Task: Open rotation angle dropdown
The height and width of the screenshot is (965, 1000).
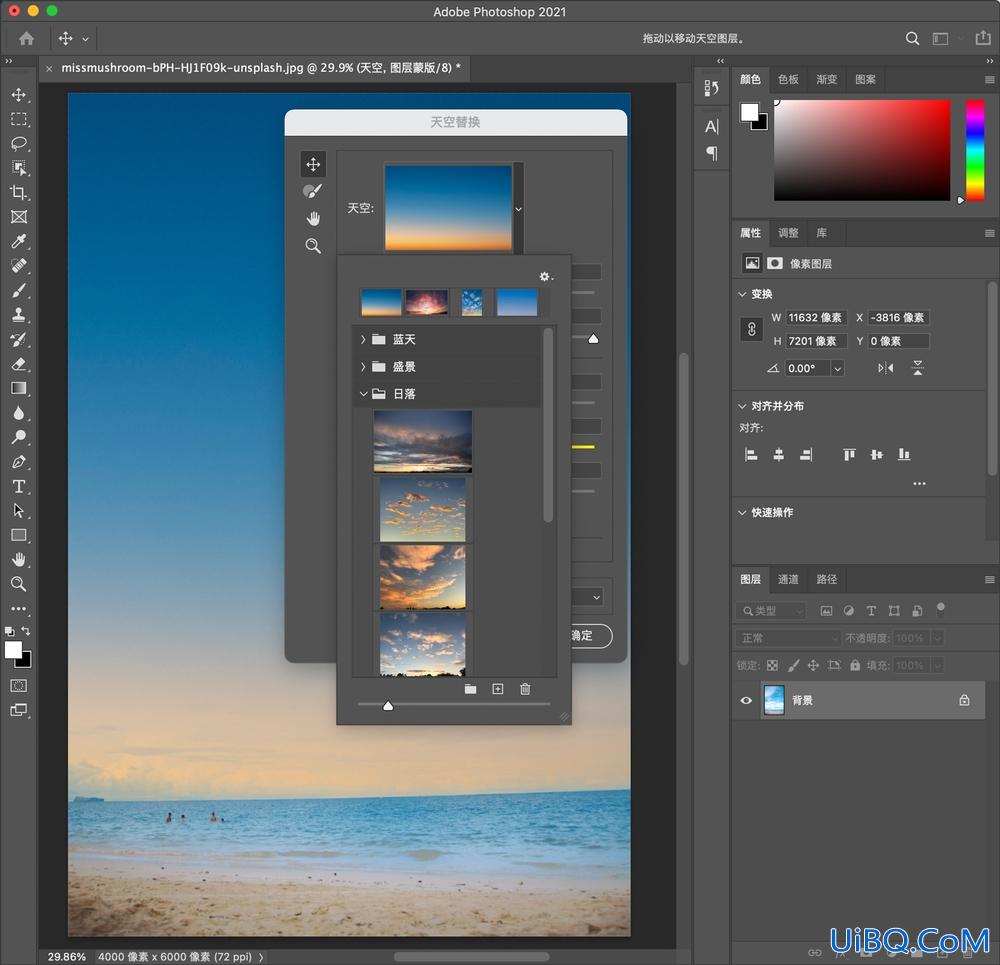Action: (837, 369)
